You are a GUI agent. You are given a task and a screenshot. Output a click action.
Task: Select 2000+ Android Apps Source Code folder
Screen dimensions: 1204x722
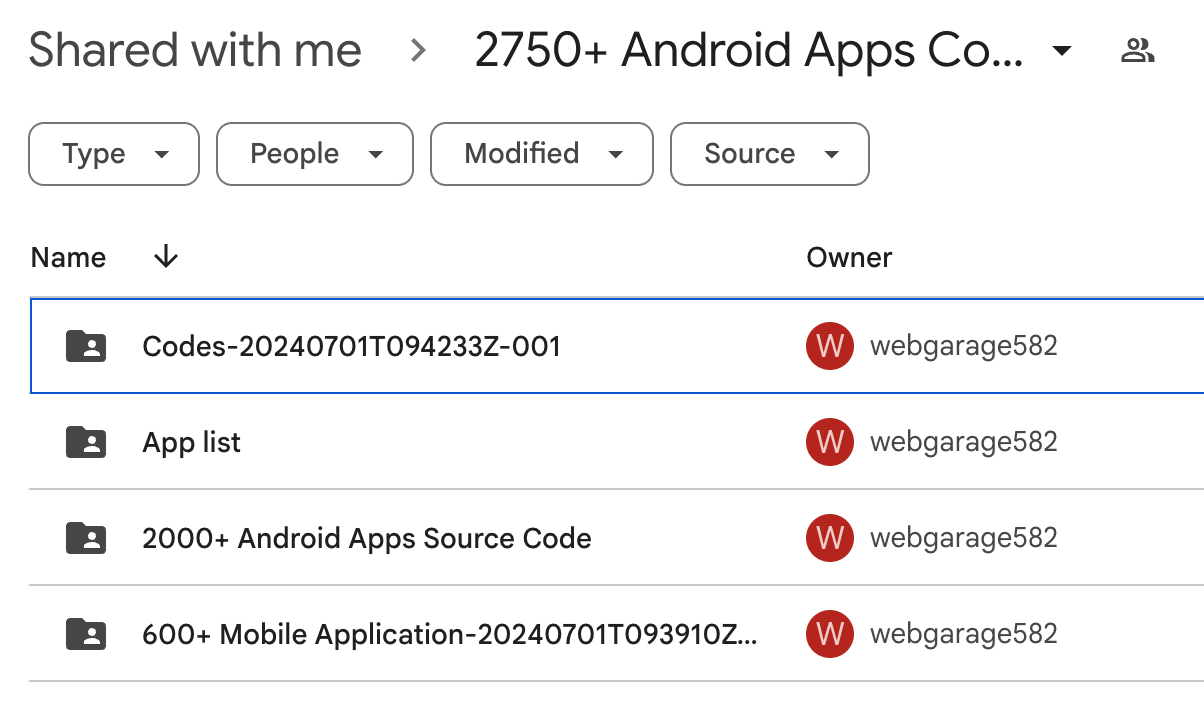pyautogui.click(x=367, y=538)
